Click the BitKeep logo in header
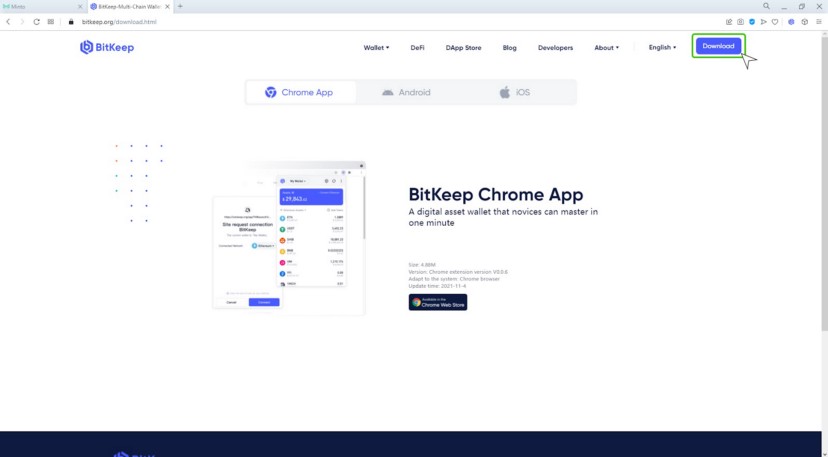This screenshot has width=828, height=457. 107,47
